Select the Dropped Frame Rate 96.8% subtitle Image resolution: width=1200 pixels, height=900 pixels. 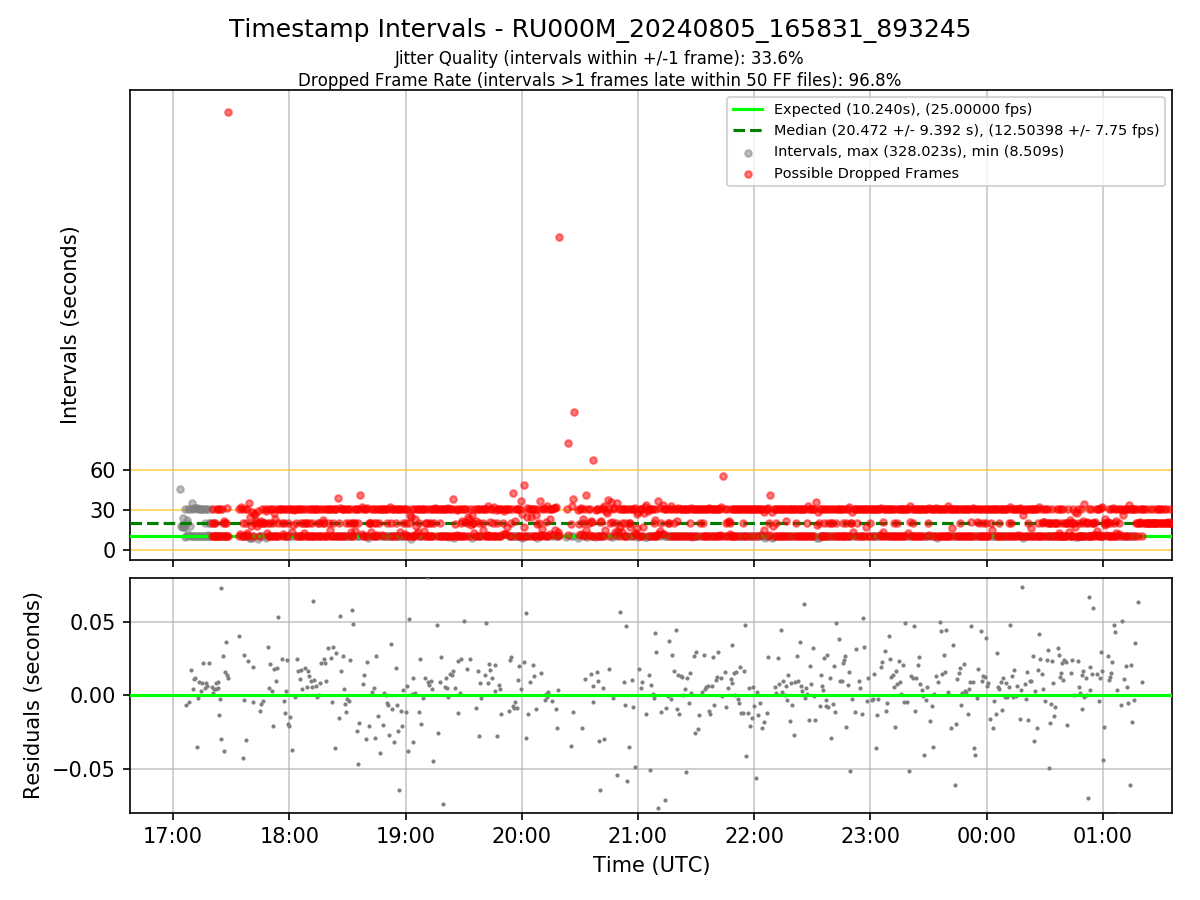(600, 80)
